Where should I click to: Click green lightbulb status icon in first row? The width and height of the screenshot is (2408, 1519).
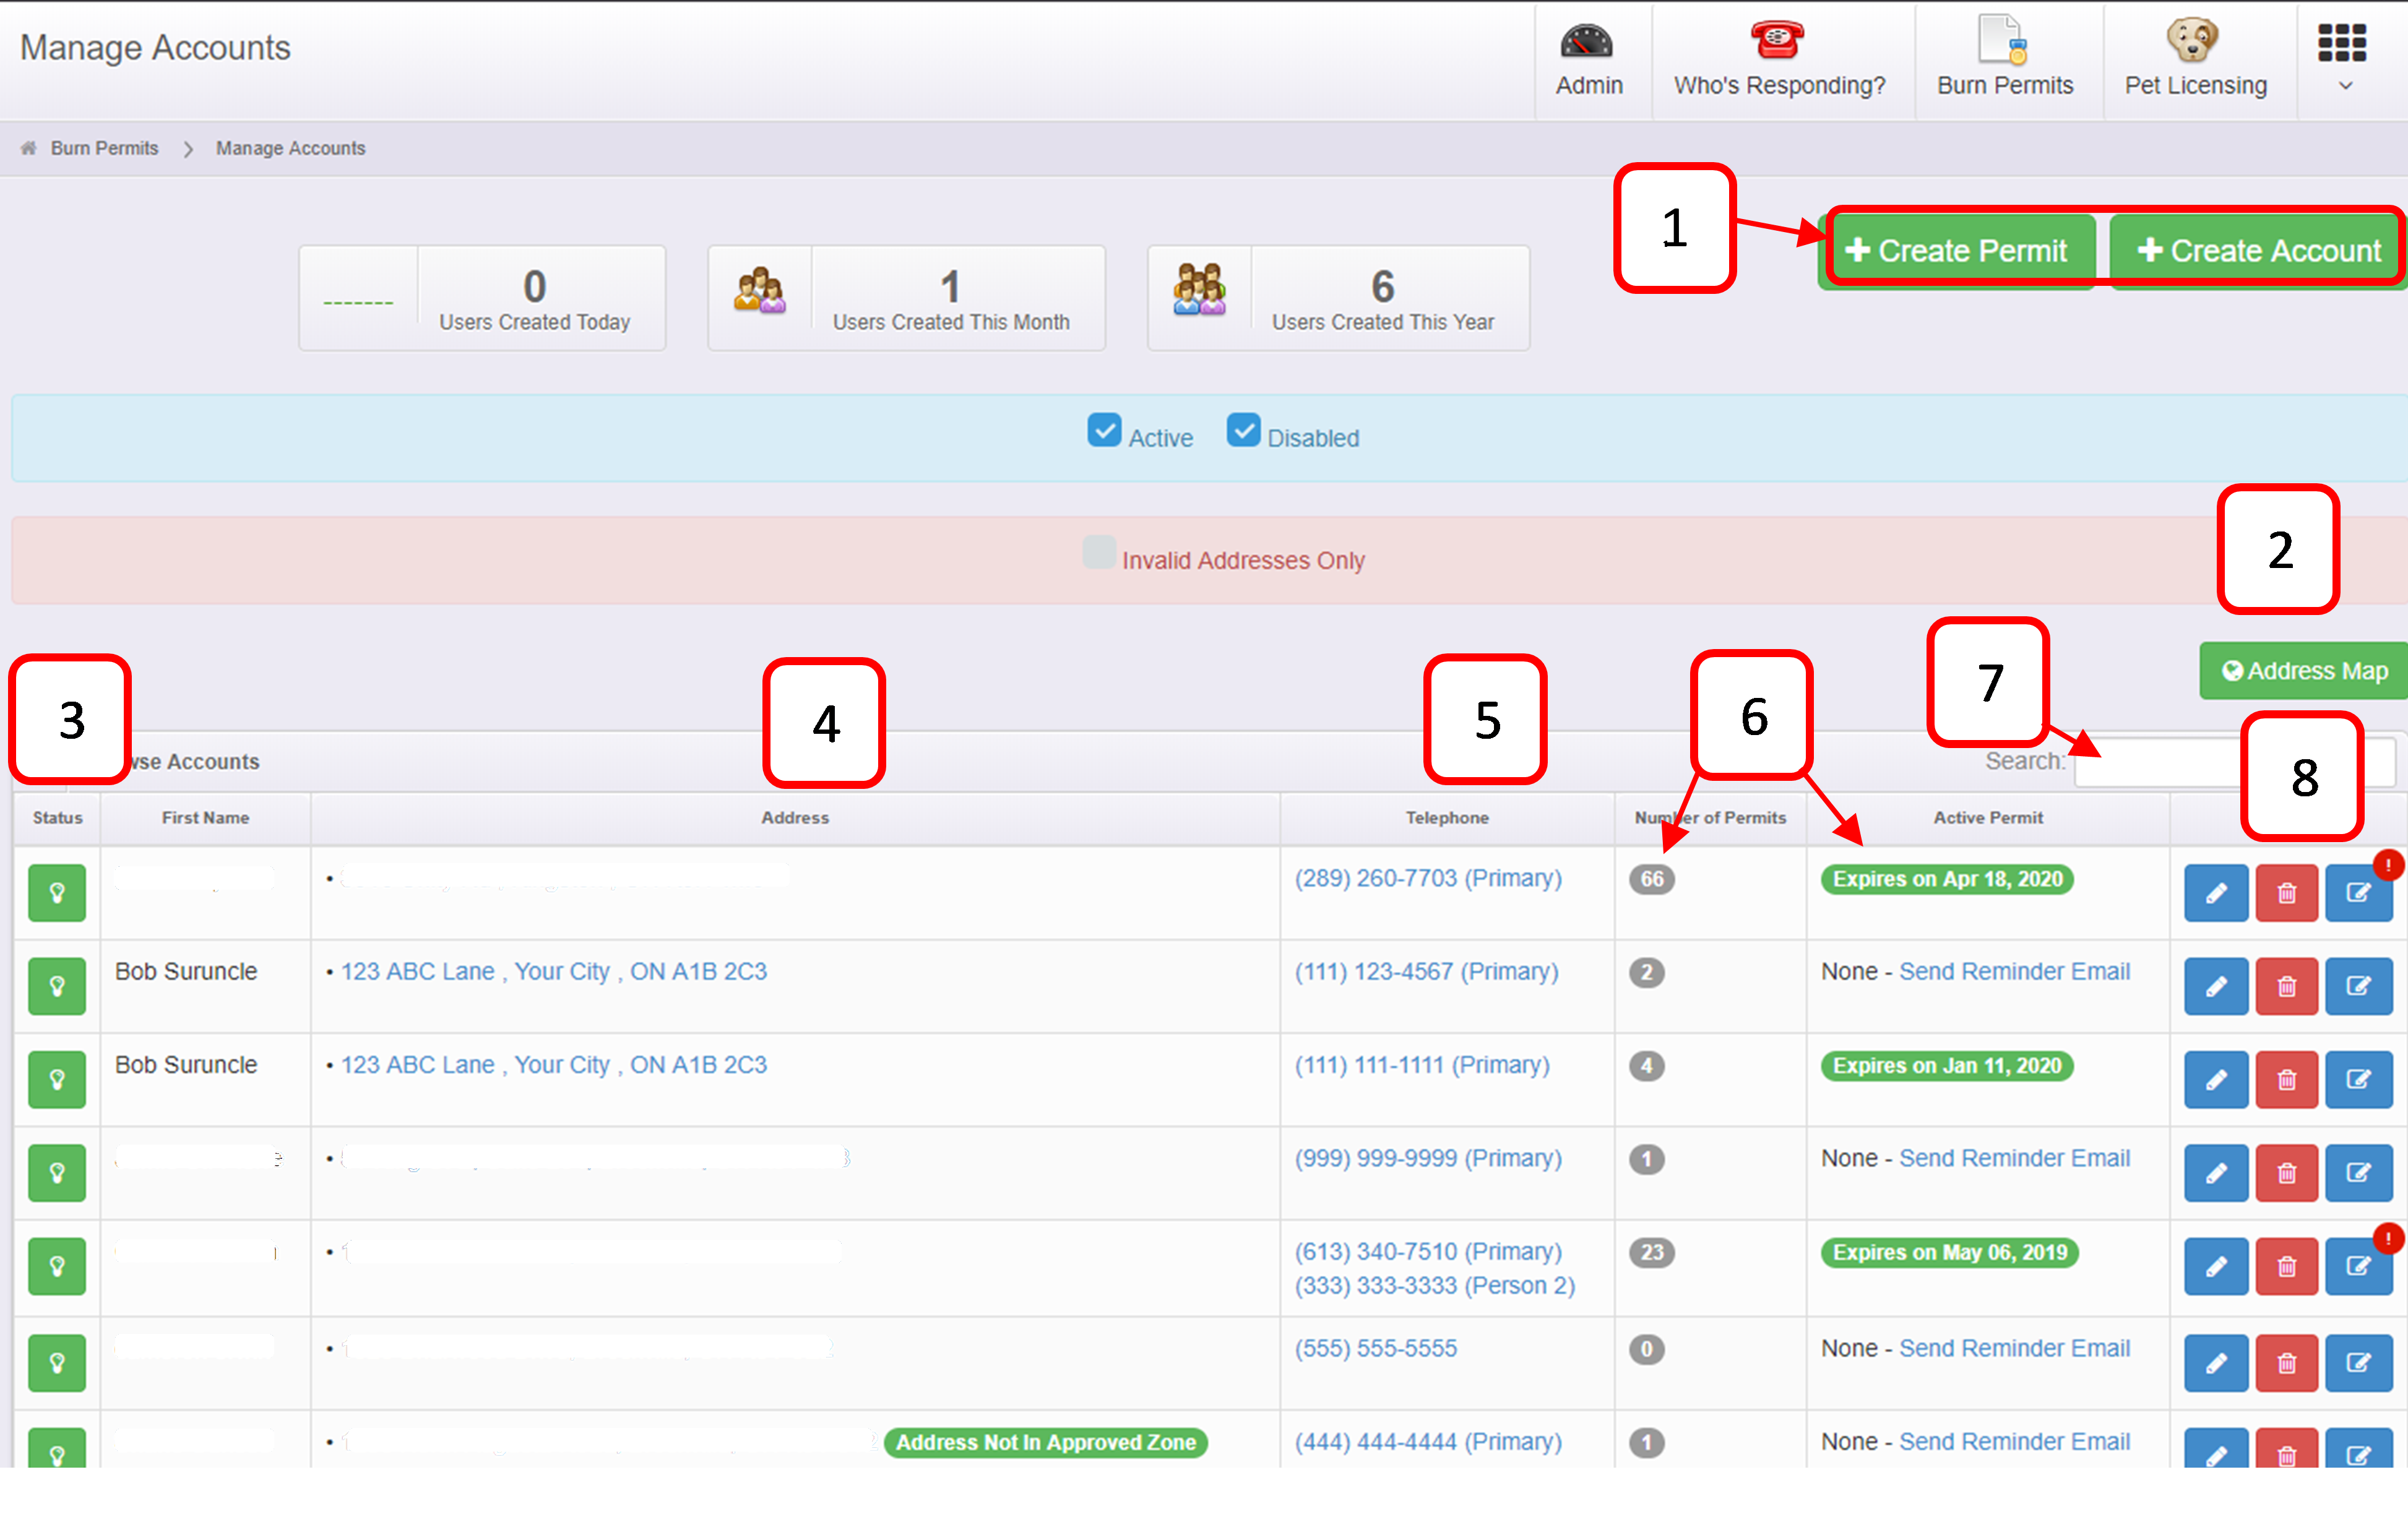click(x=57, y=893)
